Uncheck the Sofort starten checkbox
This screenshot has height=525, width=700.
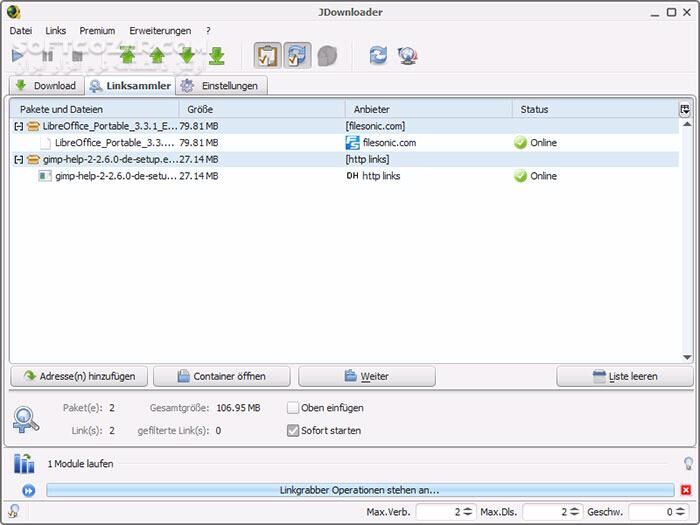pos(293,430)
